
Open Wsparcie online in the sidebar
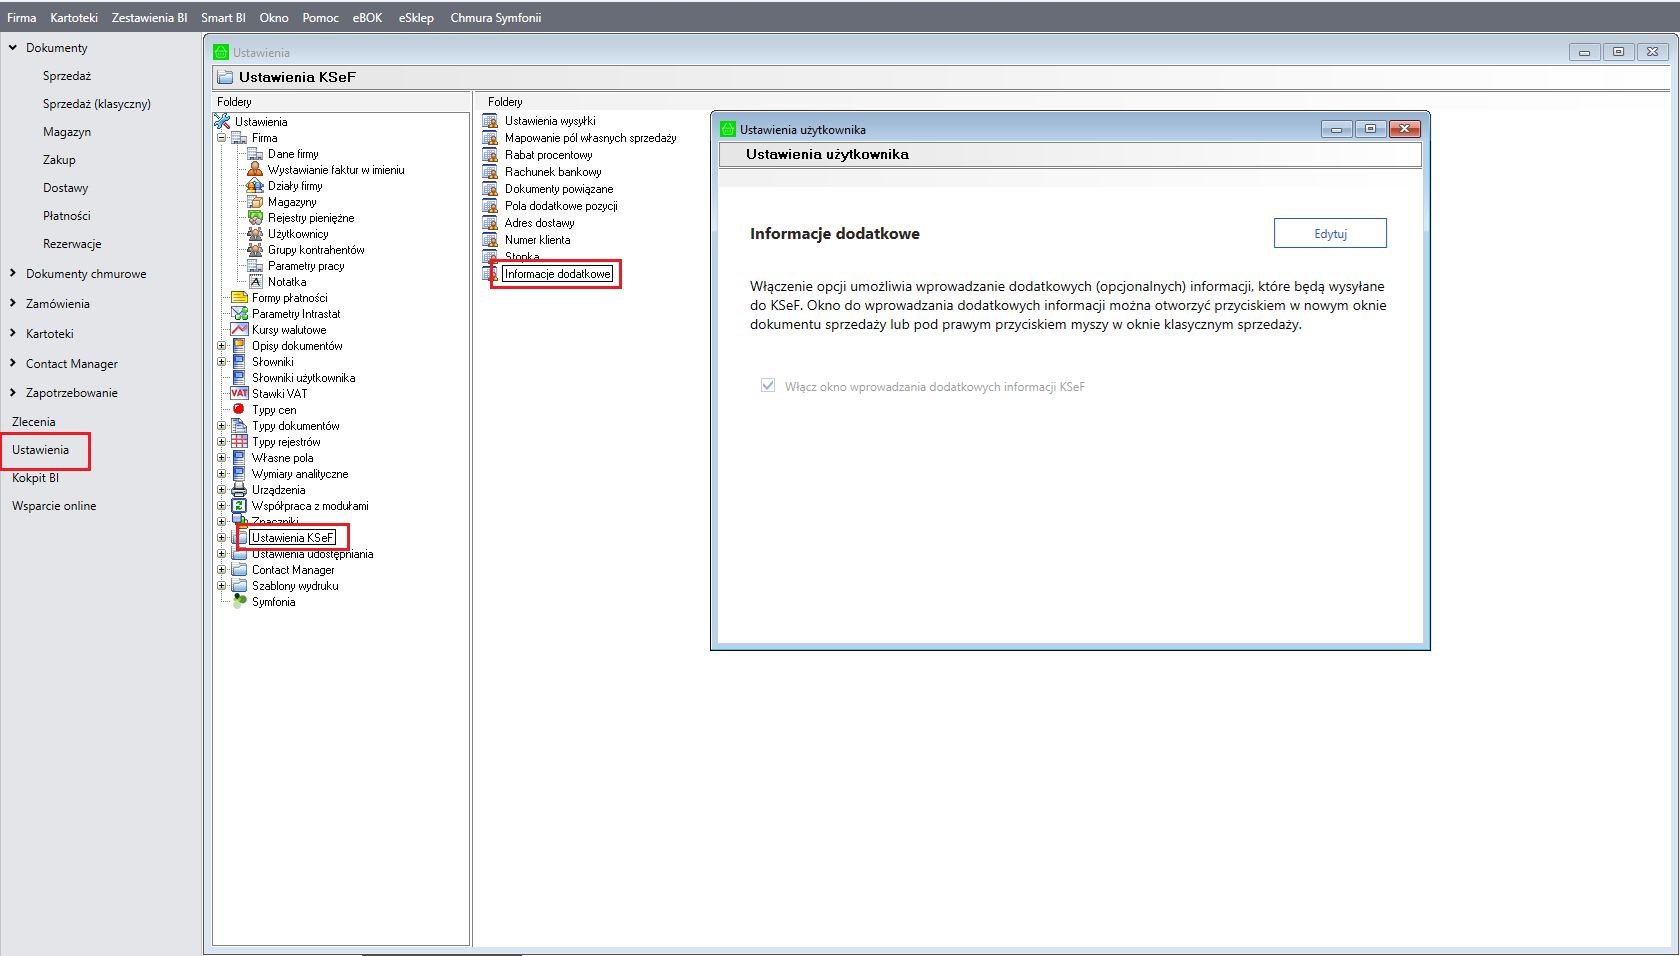tap(54, 506)
